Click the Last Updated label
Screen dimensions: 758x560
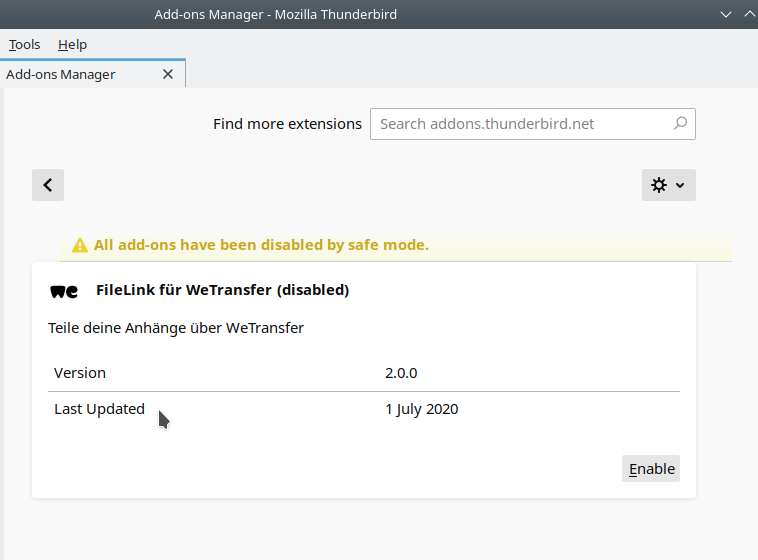click(x=99, y=409)
